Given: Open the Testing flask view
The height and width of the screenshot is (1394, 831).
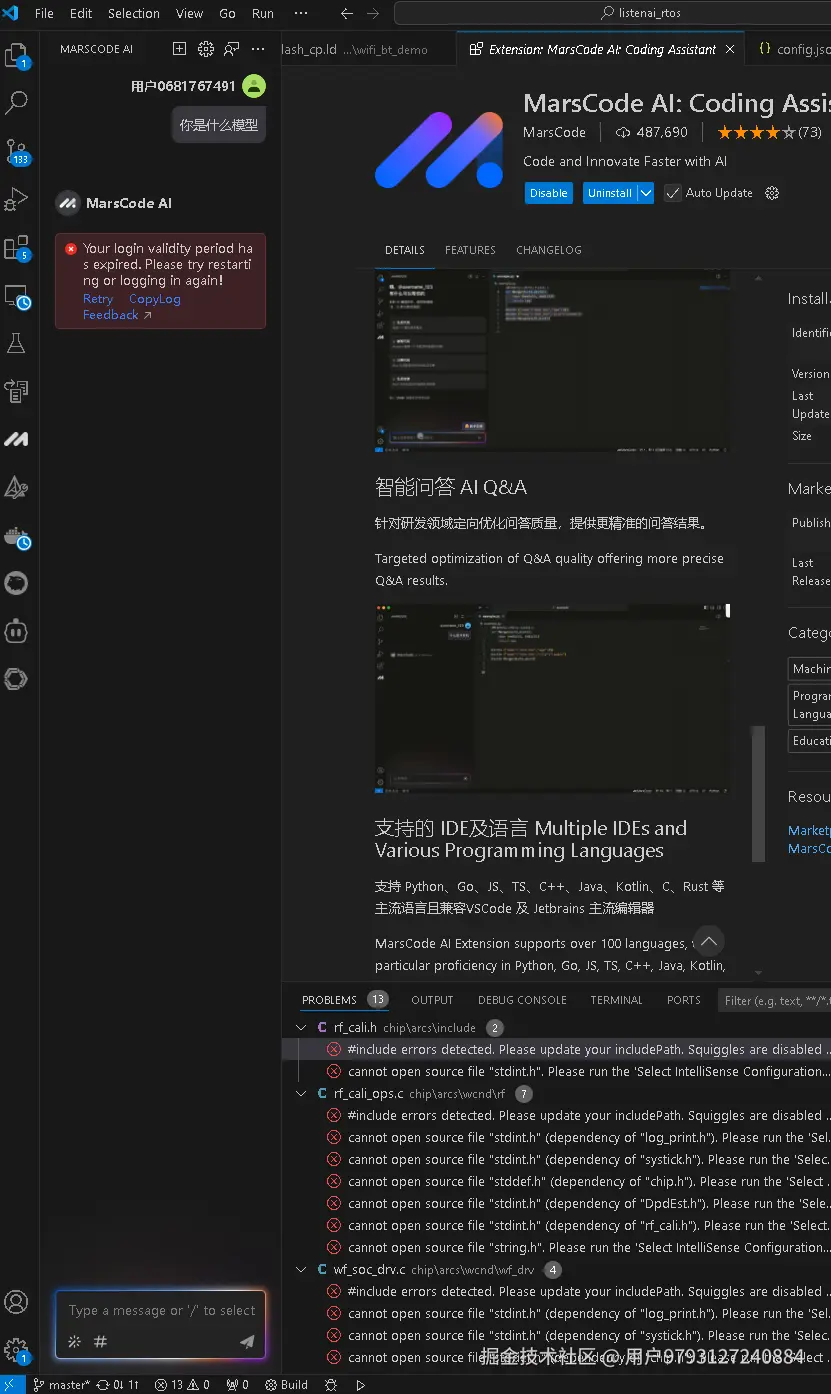Looking at the screenshot, I should coord(16,343).
